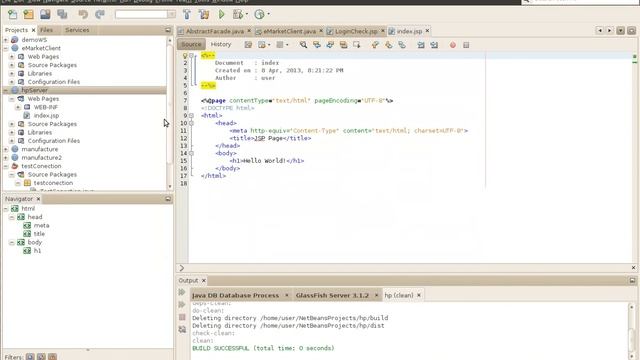Click the Clean and Build icon
The image size is (640, 360).
(204, 15)
